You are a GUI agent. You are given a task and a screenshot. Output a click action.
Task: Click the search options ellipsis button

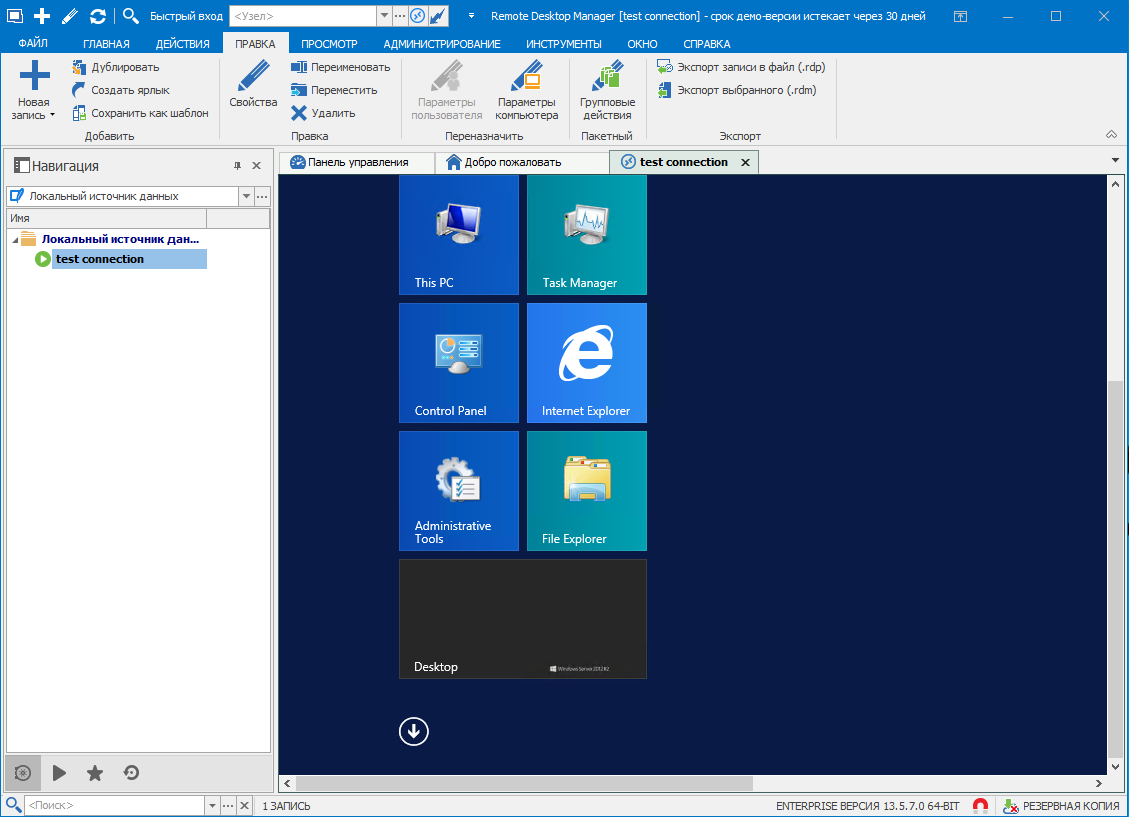click(x=228, y=806)
